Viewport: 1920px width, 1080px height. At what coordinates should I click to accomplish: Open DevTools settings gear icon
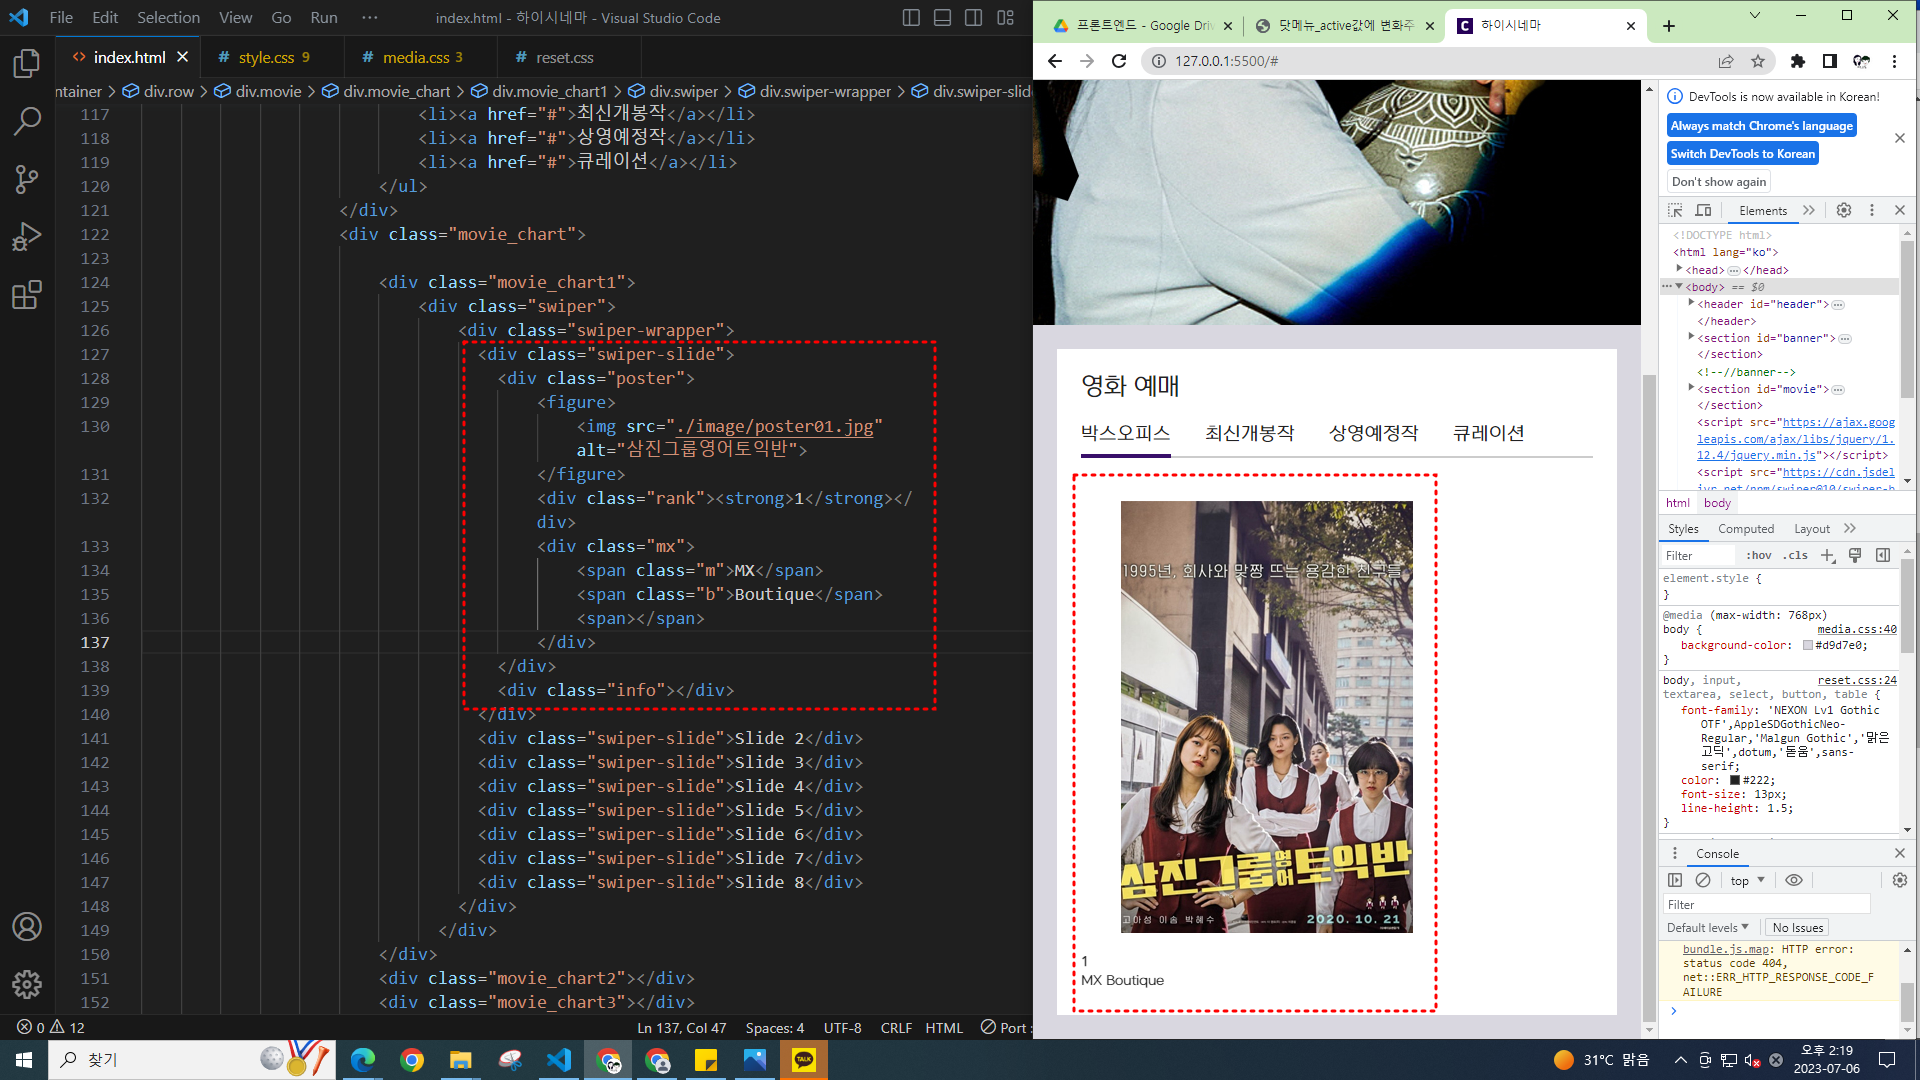tap(1844, 210)
